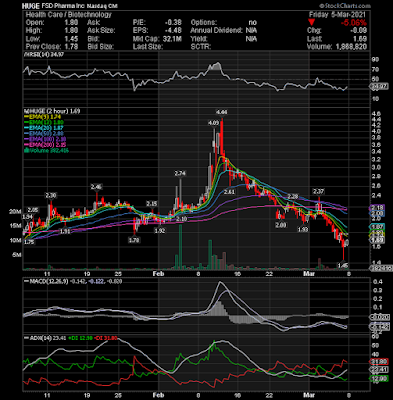Click the 4.44 peak price label
Image resolution: width=393 pixels, height=400 pixels.
point(222,112)
